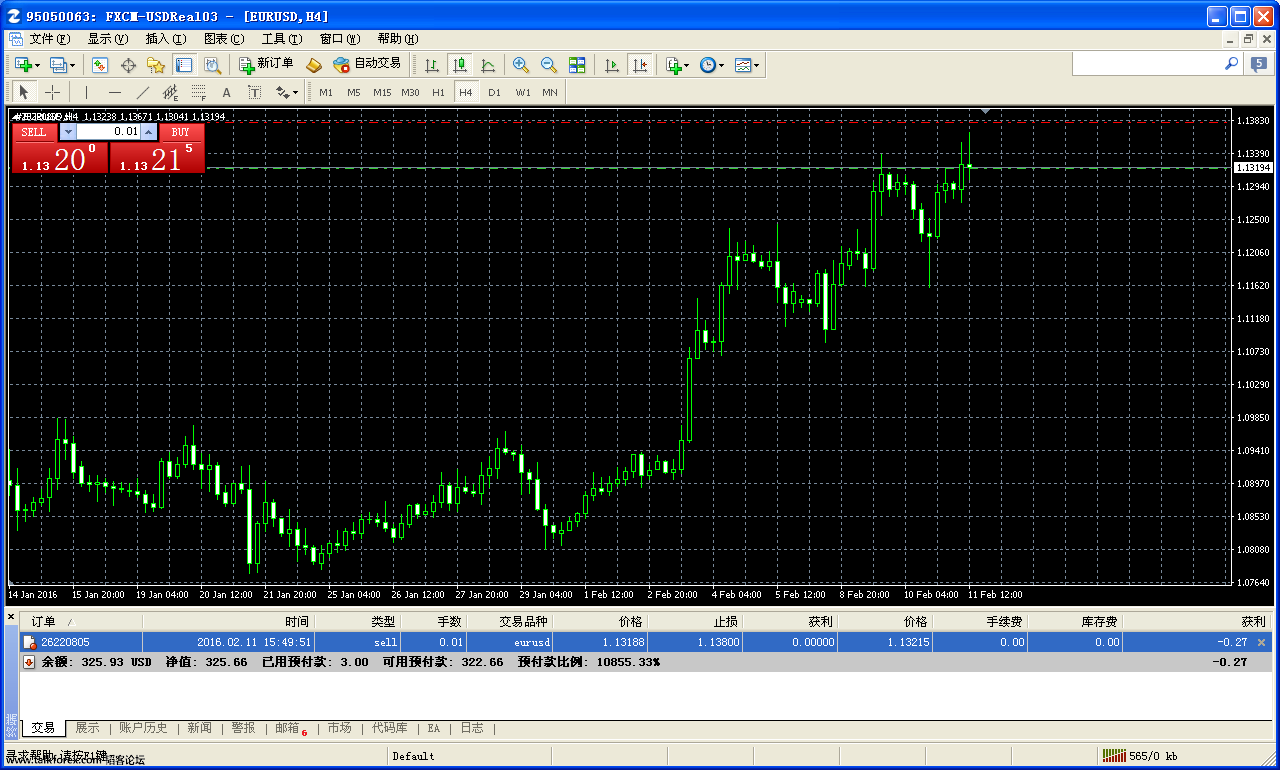
Task: Switch to candlestick chart display
Action: tap(460, 65)
